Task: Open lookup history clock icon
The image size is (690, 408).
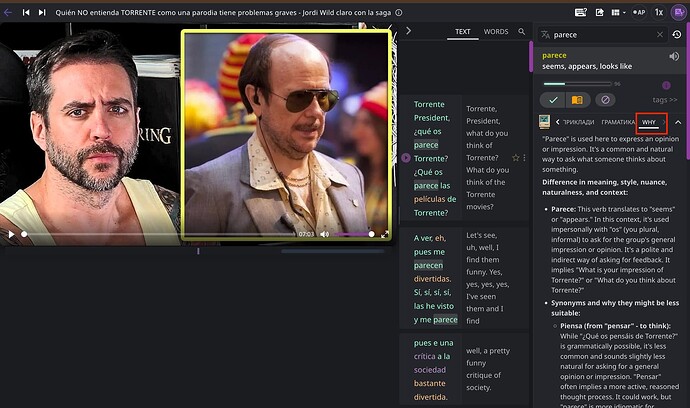Action: point(677,34)
